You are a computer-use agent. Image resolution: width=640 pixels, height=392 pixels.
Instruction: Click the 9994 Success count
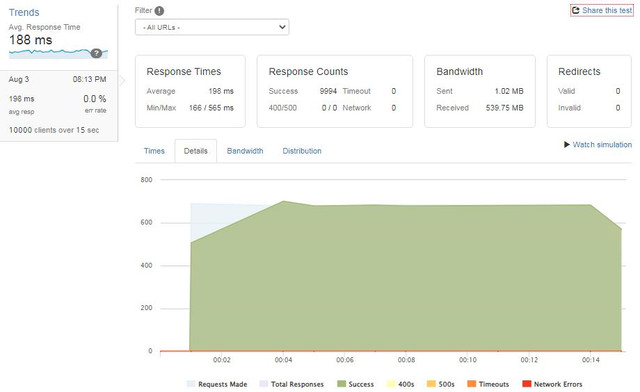328,91
